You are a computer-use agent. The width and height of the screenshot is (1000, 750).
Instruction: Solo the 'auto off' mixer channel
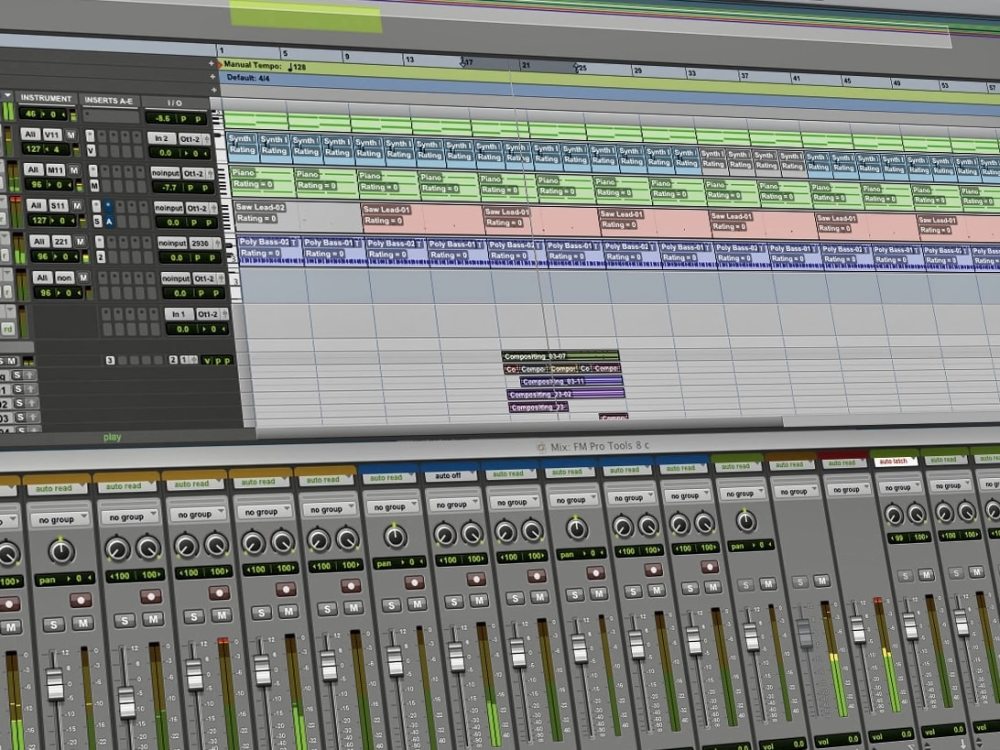(453, 601)
